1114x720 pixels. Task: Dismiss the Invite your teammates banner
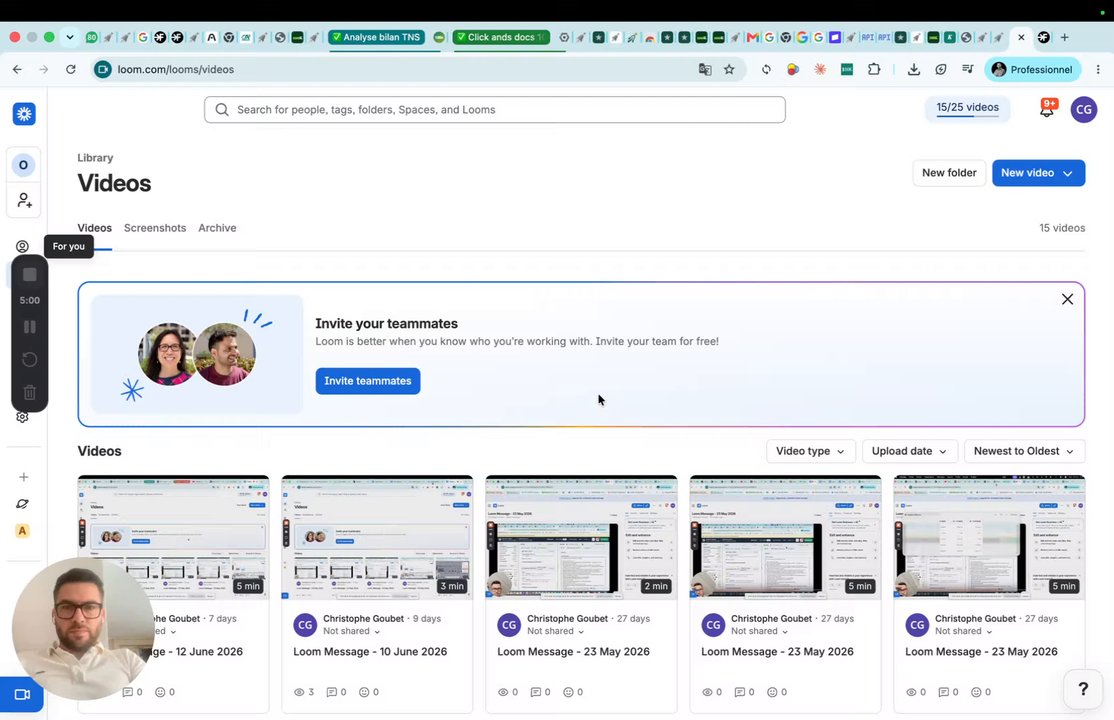[1067, 299]
